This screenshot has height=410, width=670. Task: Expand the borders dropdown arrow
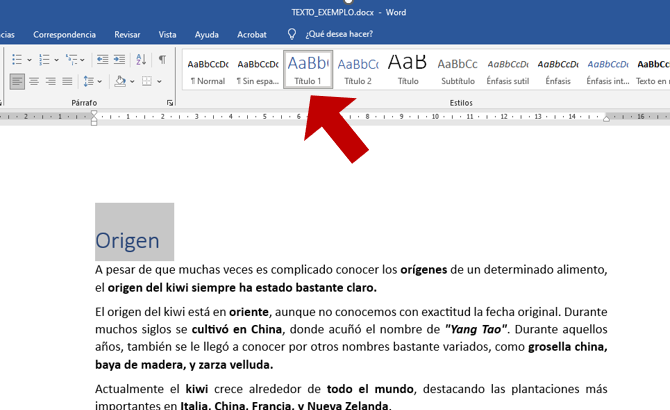coord(160,81)
